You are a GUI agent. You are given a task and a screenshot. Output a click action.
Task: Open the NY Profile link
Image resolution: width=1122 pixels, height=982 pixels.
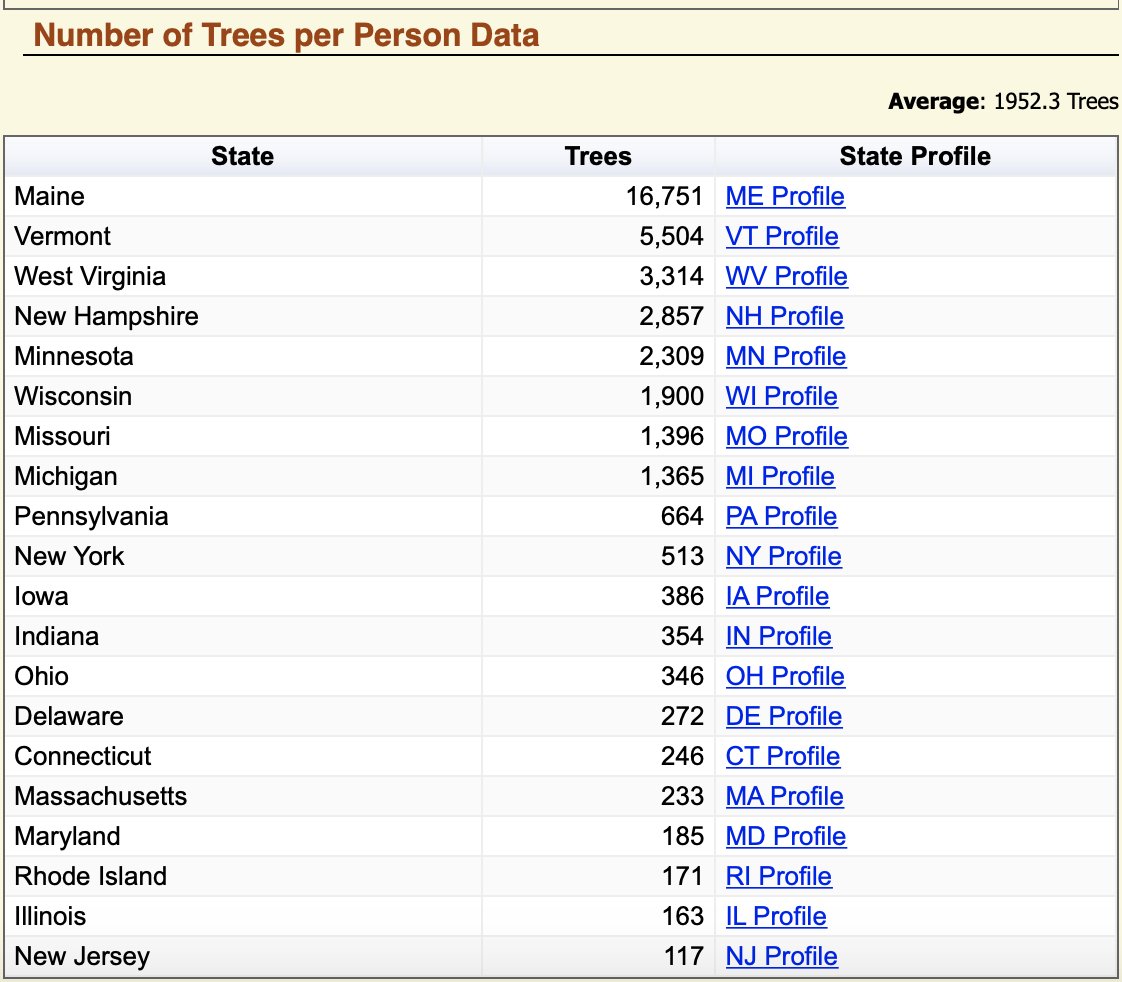coord(782,556)
